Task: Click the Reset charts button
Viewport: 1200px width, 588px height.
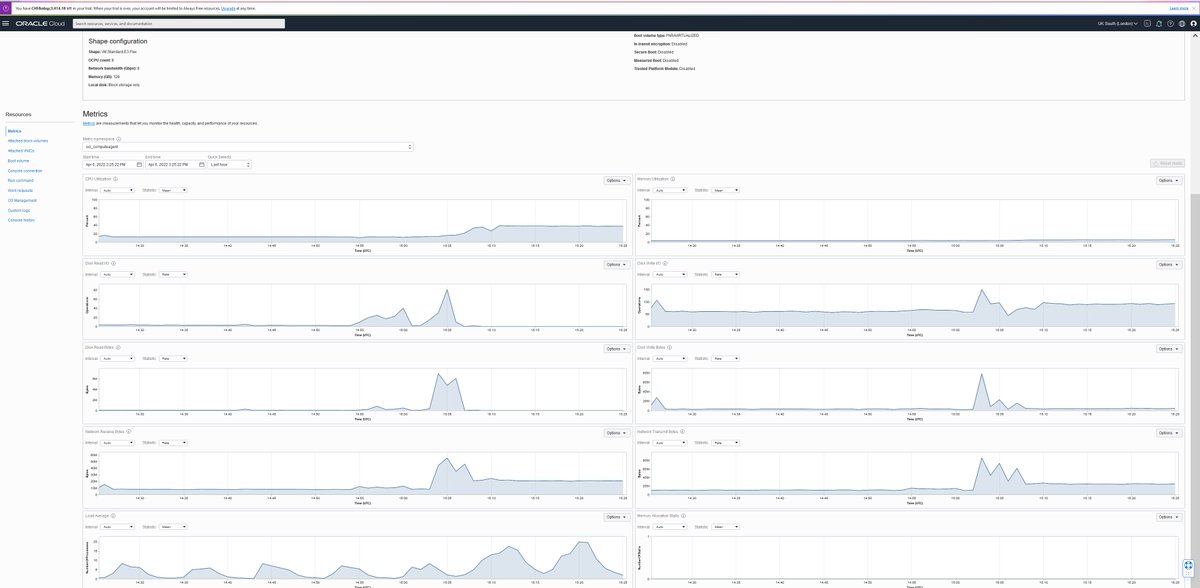Action: click(1168, 163)
